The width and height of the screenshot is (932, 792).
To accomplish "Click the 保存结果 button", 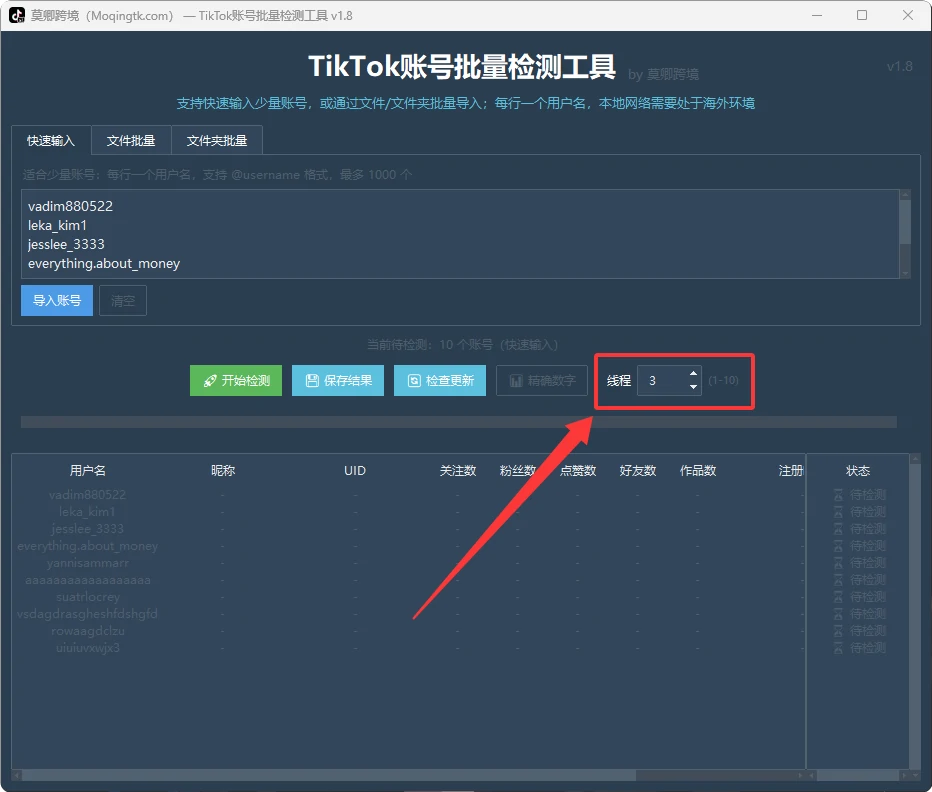I will [338, 381].
